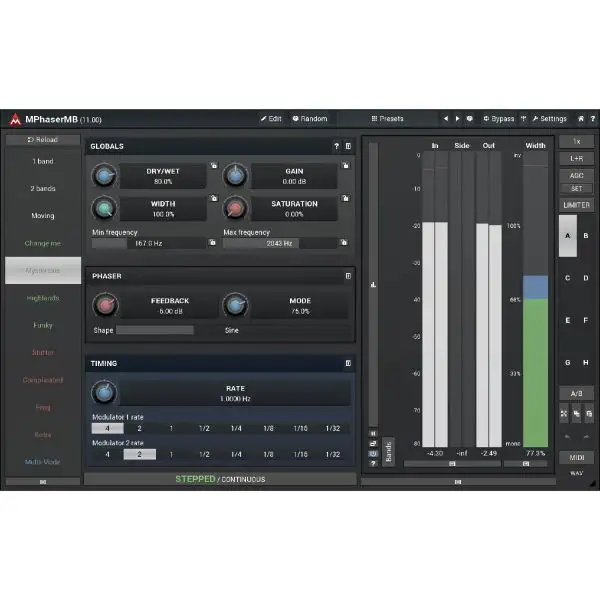Click the redo arrow icon

pos(586,437)
